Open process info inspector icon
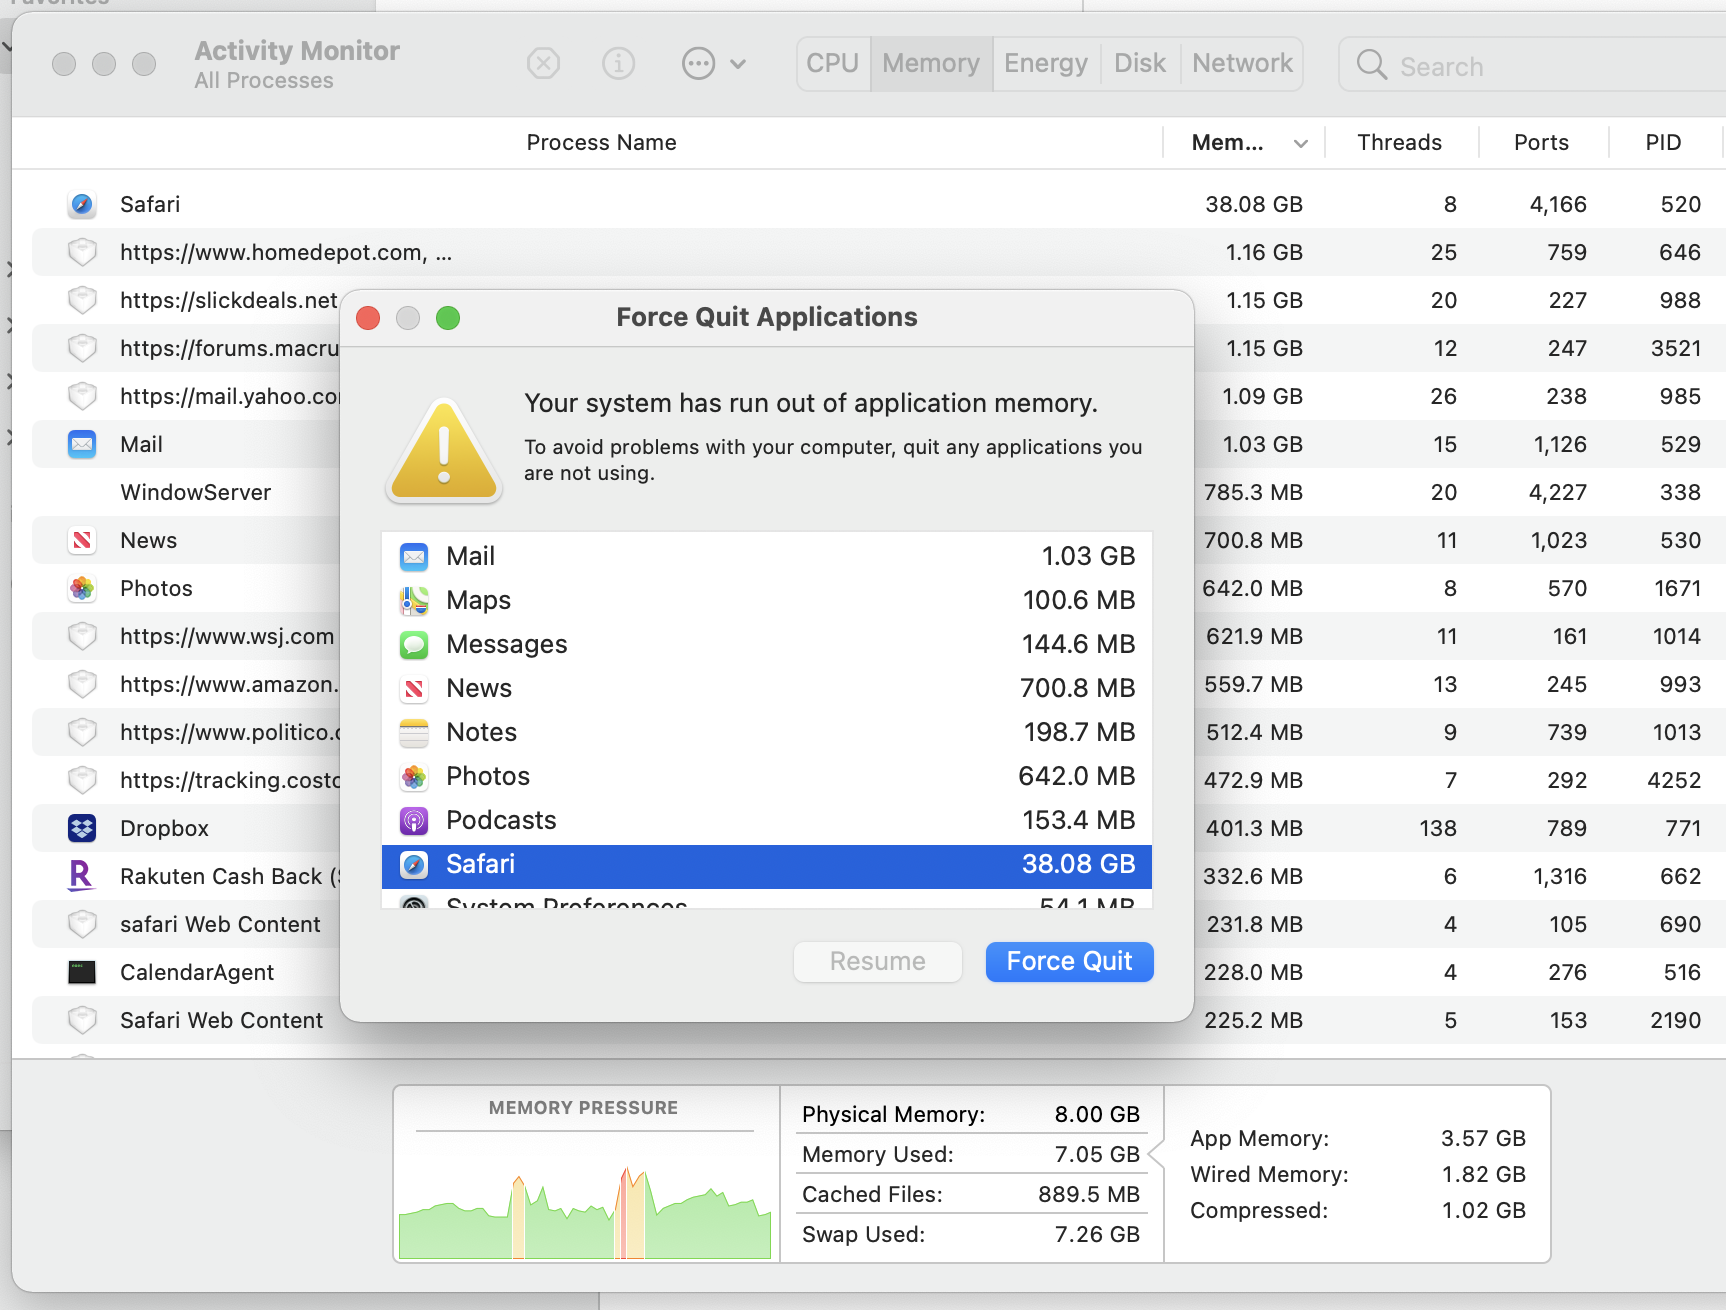Screen dimensions: 1726x1310 coord(618,64)
